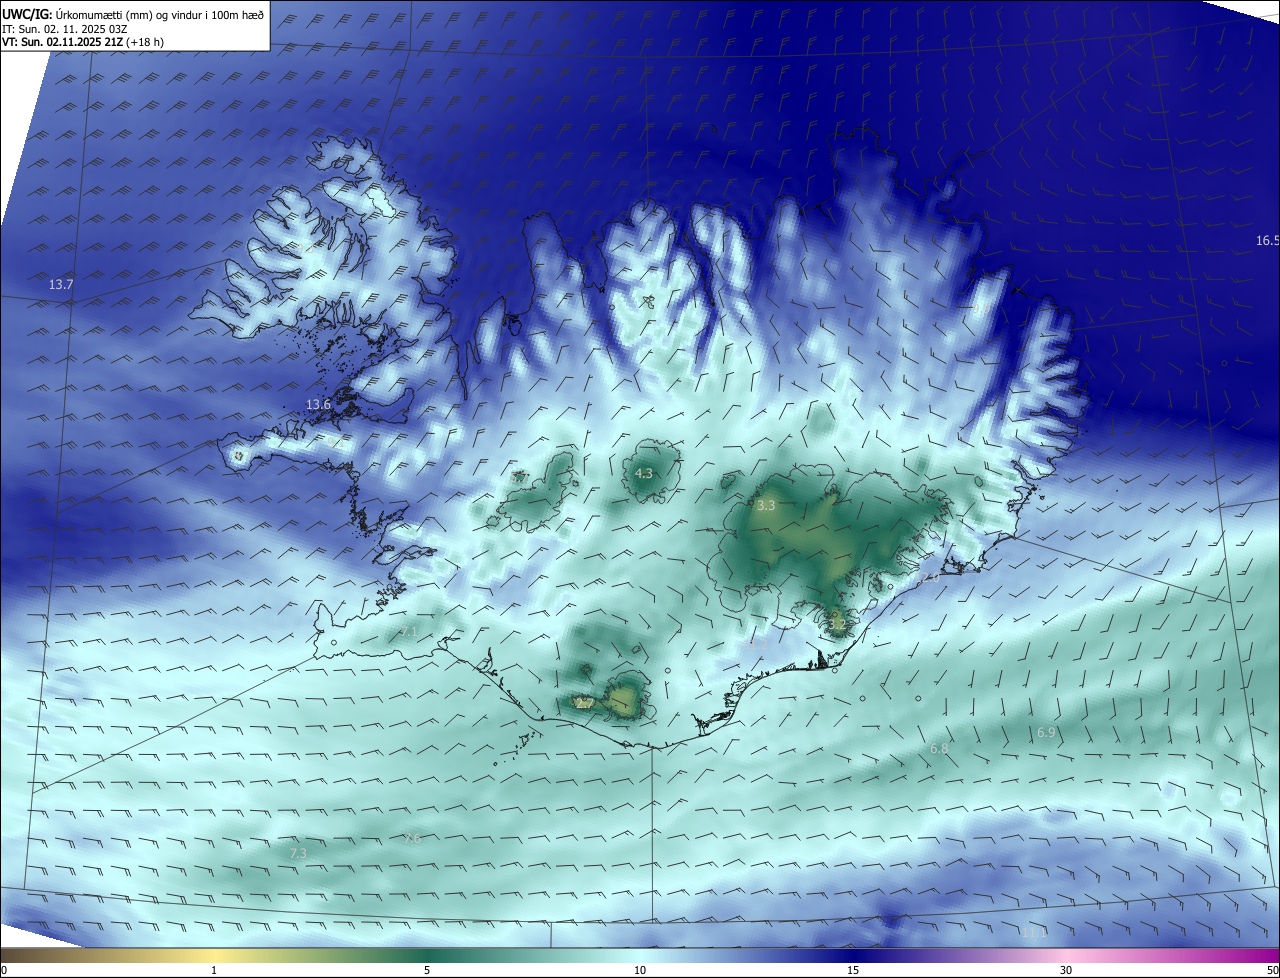Screen dimensions: 1280x978
Task: Click the color scale at the 0 tick
Action: [x=4, y=970]
